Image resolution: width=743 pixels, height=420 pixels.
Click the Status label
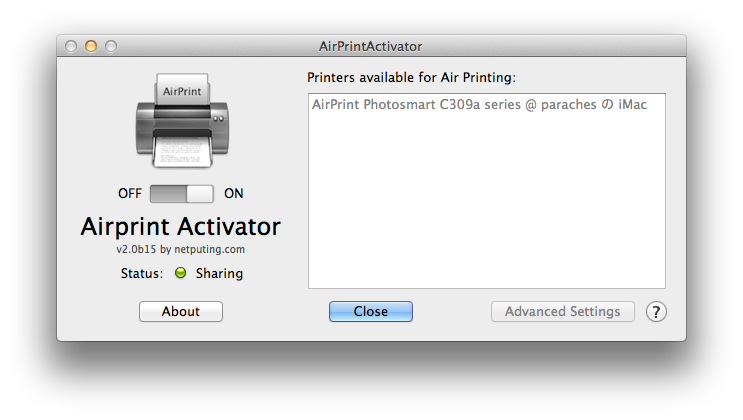coord(142,274)
